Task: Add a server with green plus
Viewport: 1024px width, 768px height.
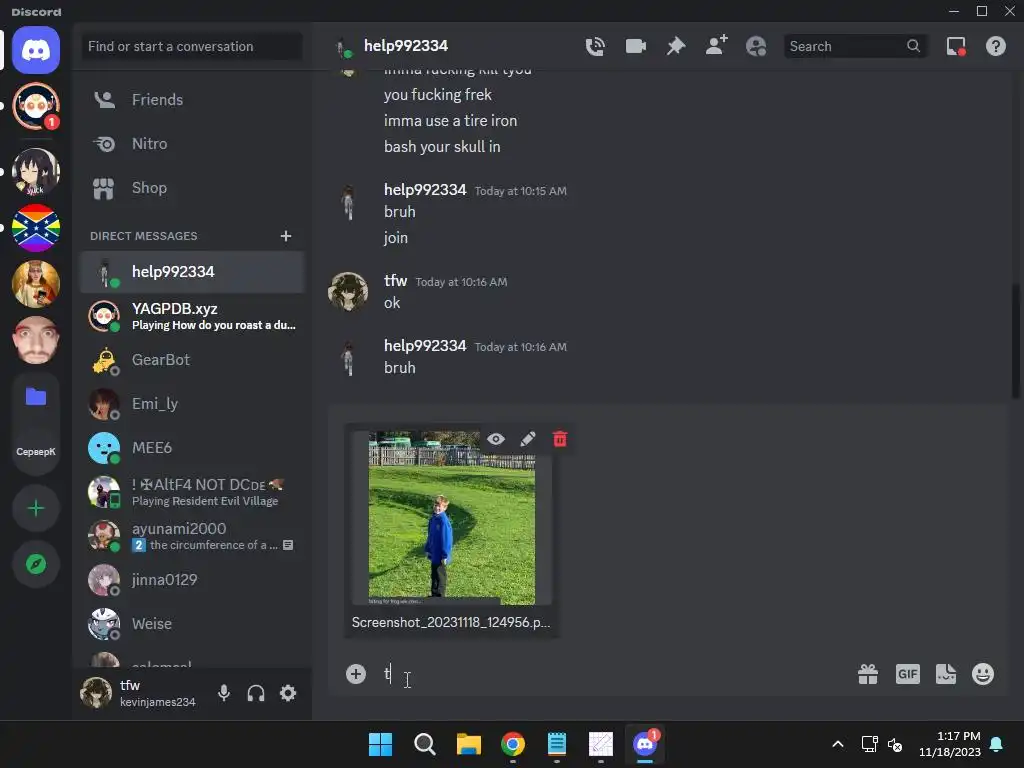Action: click(x=36, y=508)
